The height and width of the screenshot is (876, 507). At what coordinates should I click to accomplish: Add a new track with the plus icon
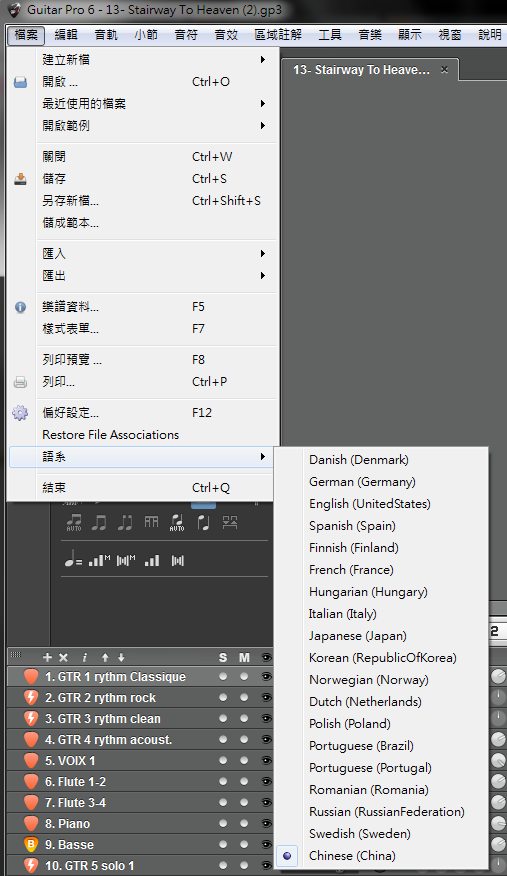point(47,658)
